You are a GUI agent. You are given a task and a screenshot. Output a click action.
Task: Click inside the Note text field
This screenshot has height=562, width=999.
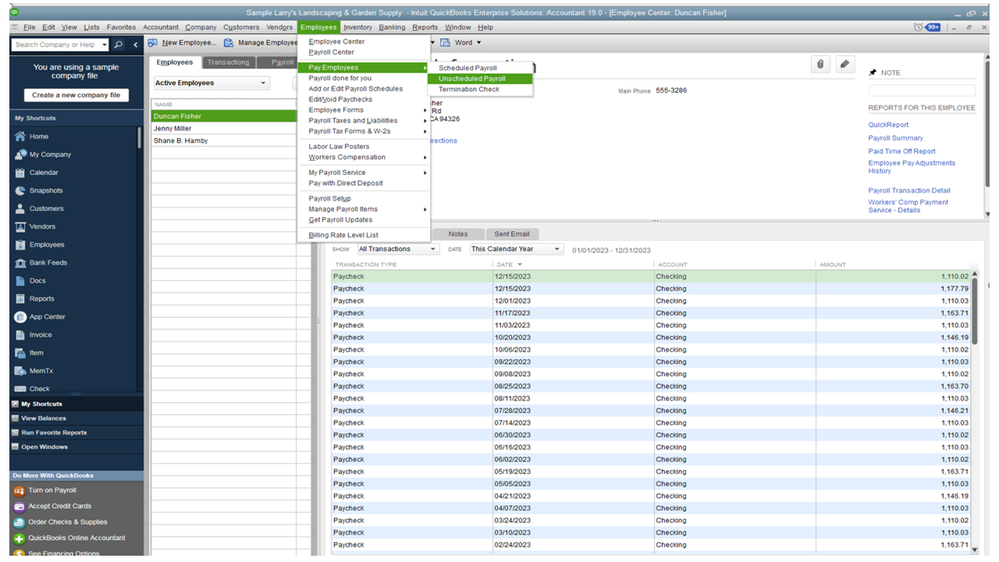click(921, 90)
